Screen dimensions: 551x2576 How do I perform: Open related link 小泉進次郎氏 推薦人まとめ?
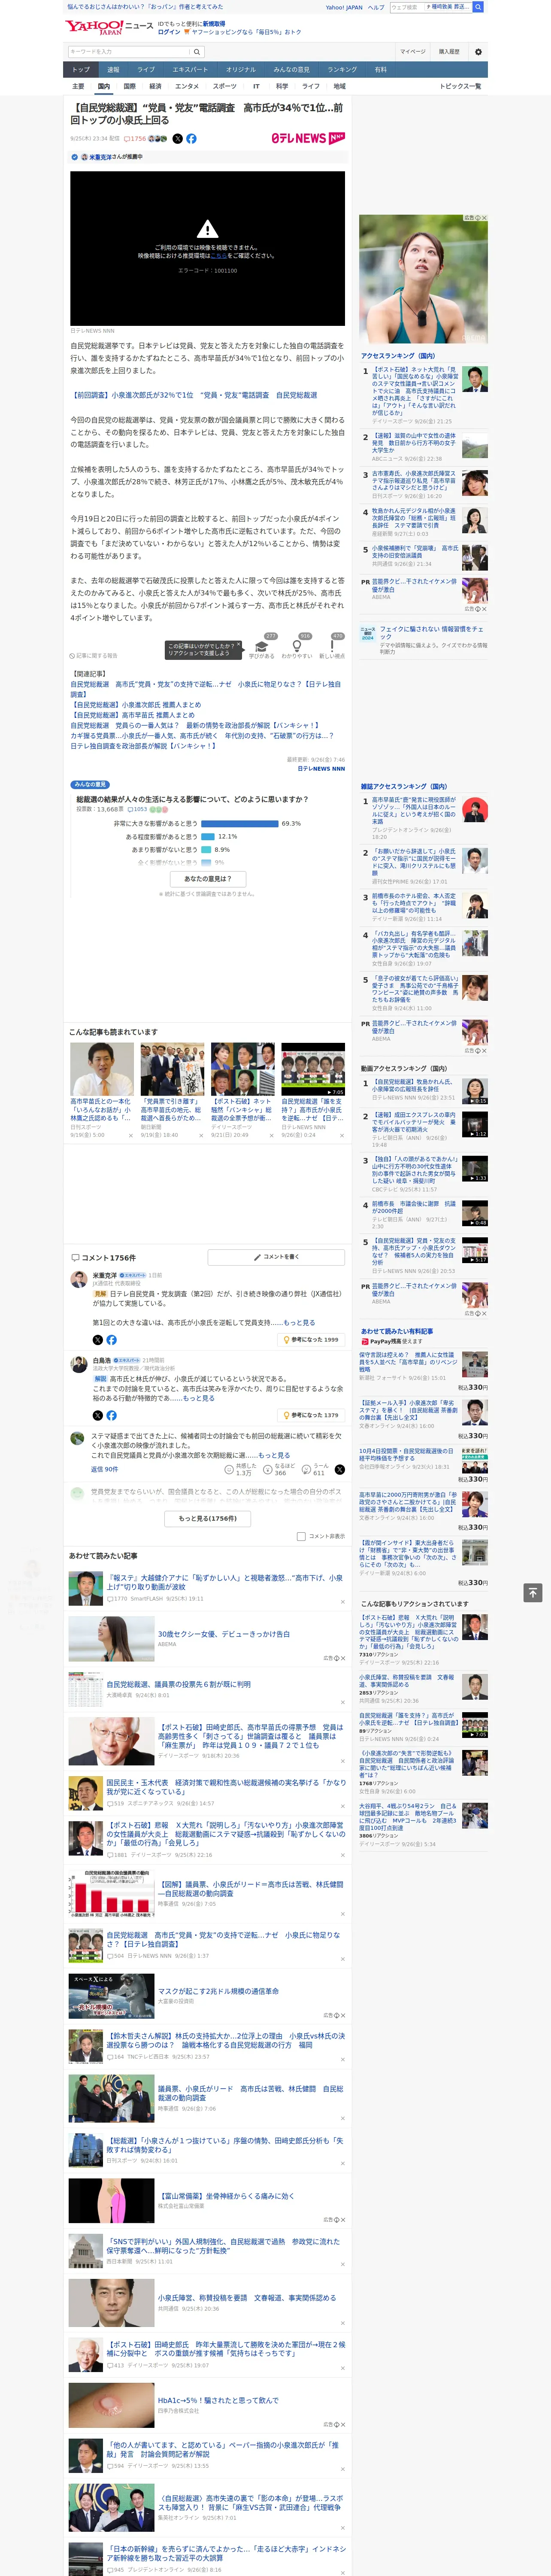[x=135, y=705]
